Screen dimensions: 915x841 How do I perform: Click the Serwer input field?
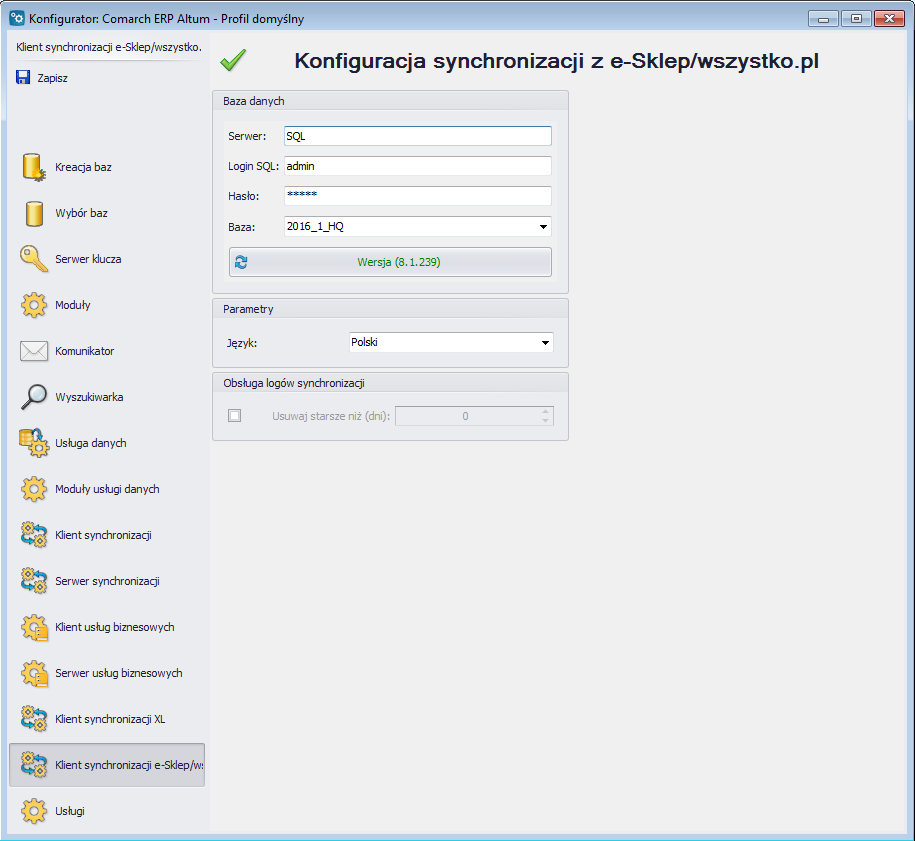(x=418, y=136)
